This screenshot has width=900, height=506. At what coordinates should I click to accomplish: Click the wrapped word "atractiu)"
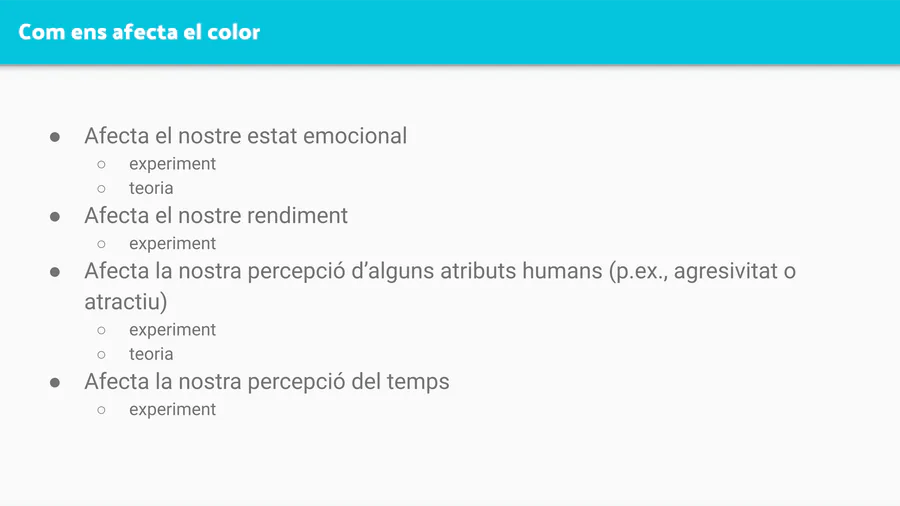point(126,301)
